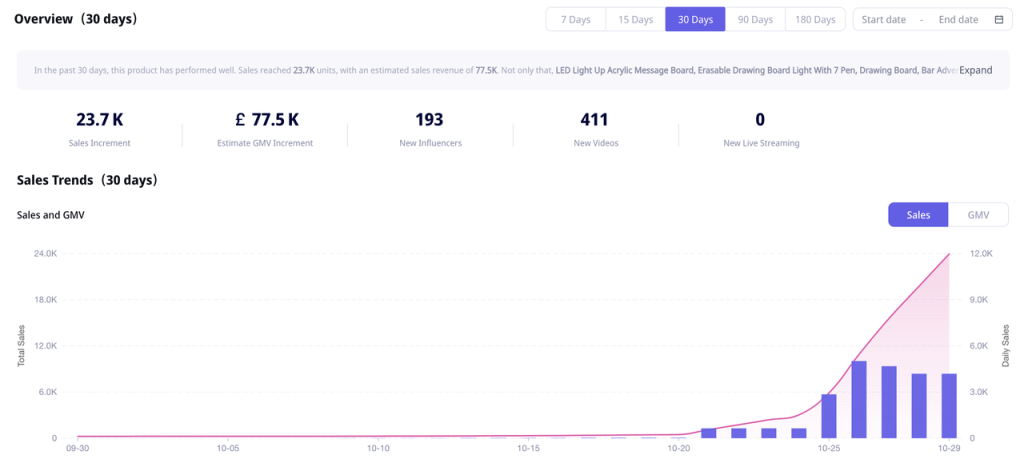
Task: Choose the 90 Days time range
Action: (755, 20)
